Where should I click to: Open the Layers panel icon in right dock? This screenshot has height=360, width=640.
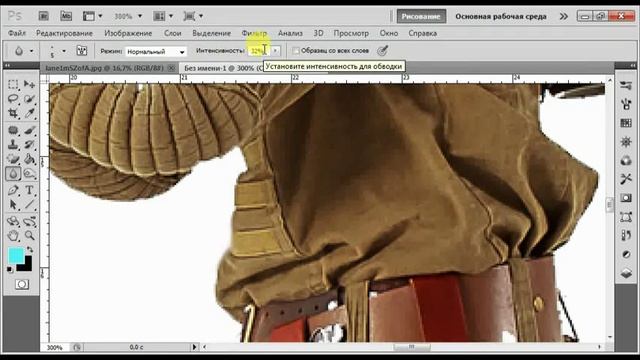coord(626,273)
